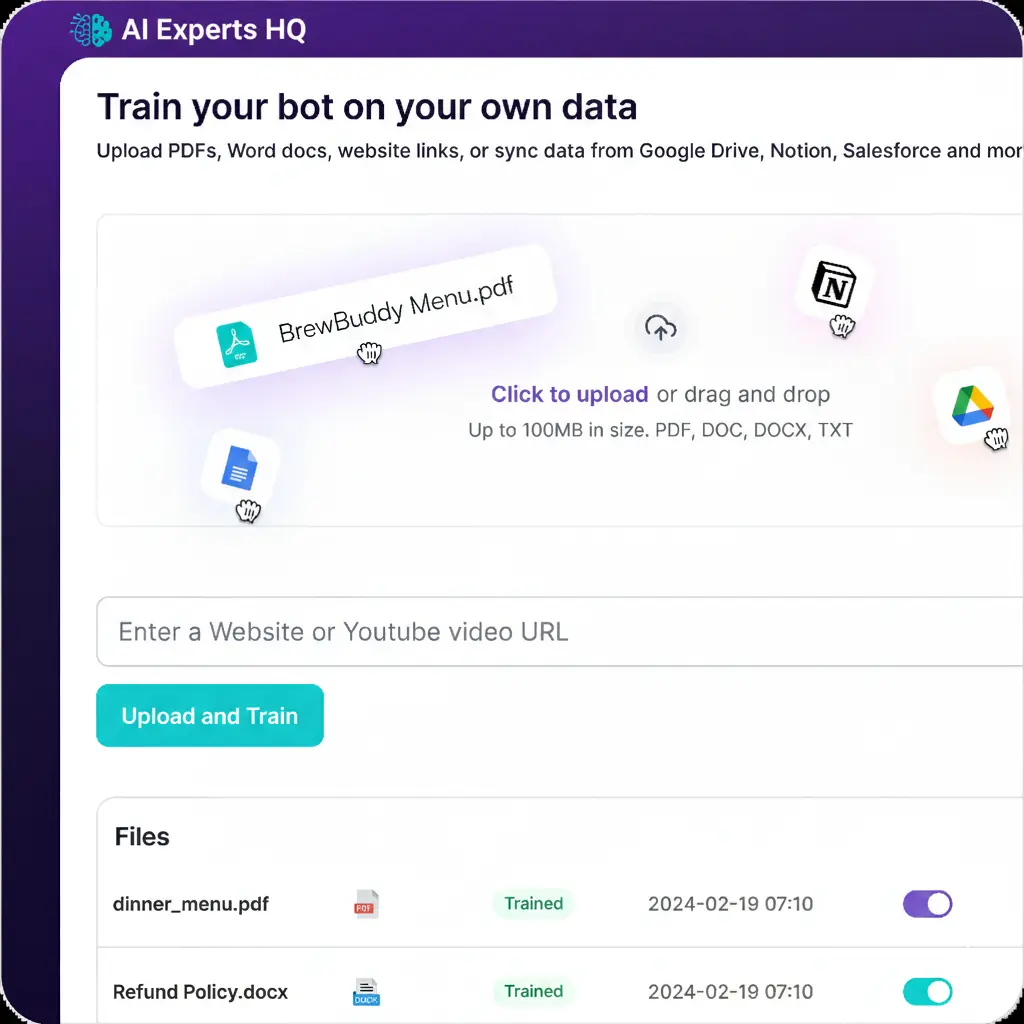Click the AI Experts HQ brain logo

(x=91, y=30)
